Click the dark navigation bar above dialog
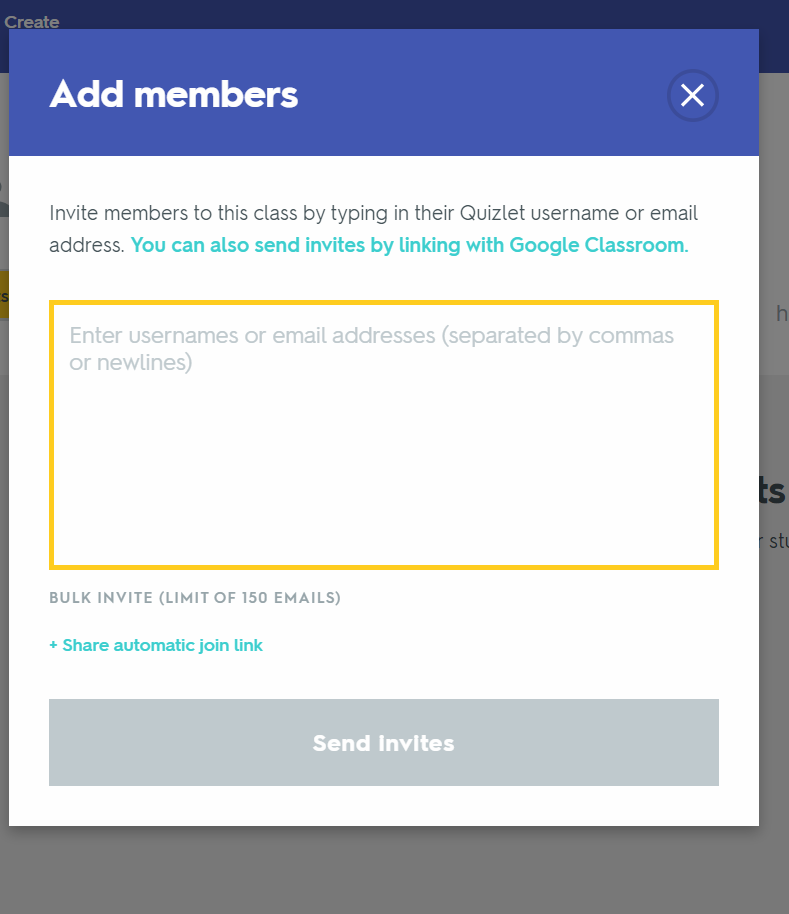This screenshot has height=914, width=789. (x=400, y=14)
